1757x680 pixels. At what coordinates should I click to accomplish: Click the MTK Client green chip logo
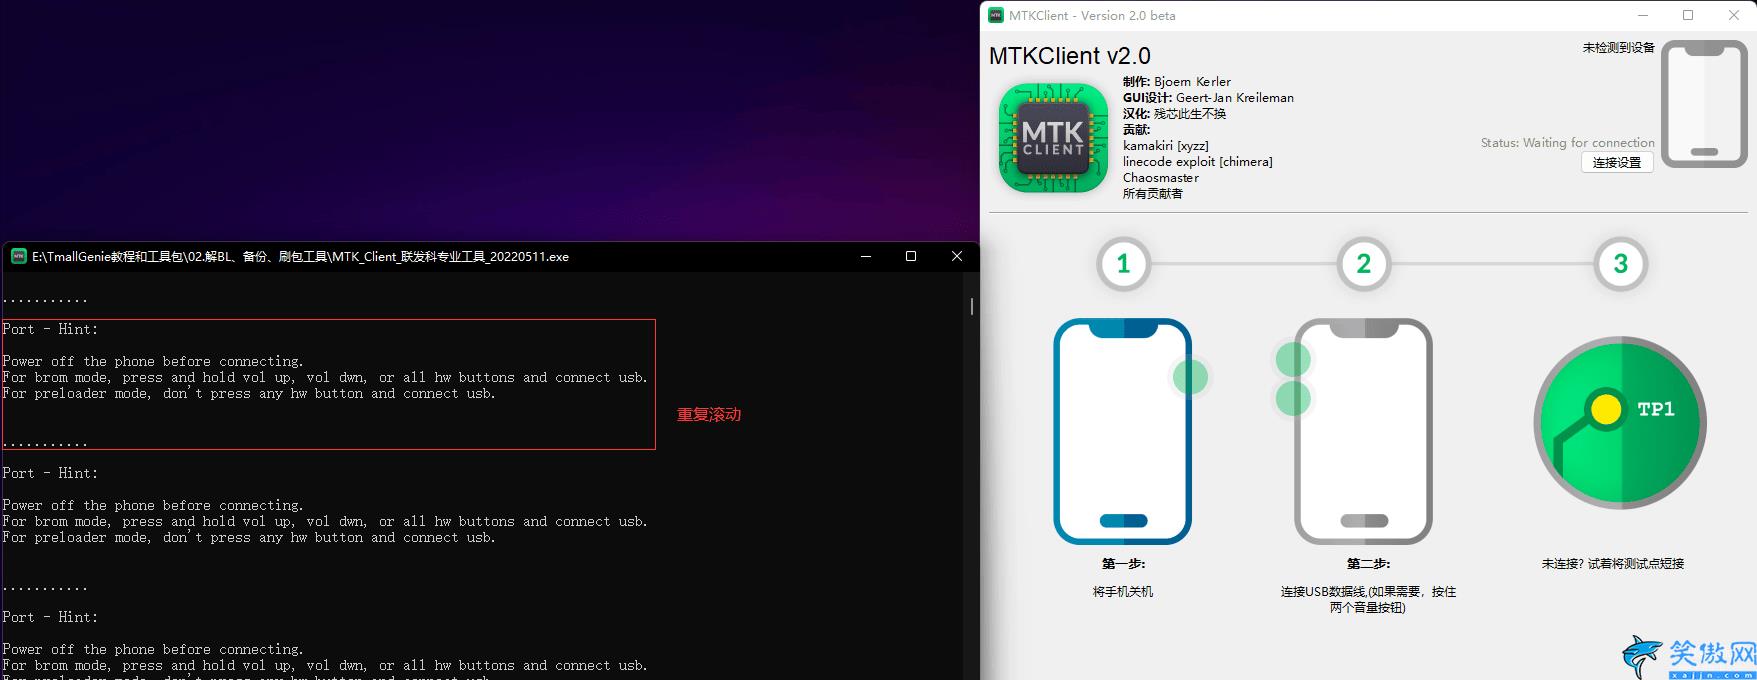pos(1053,137)
